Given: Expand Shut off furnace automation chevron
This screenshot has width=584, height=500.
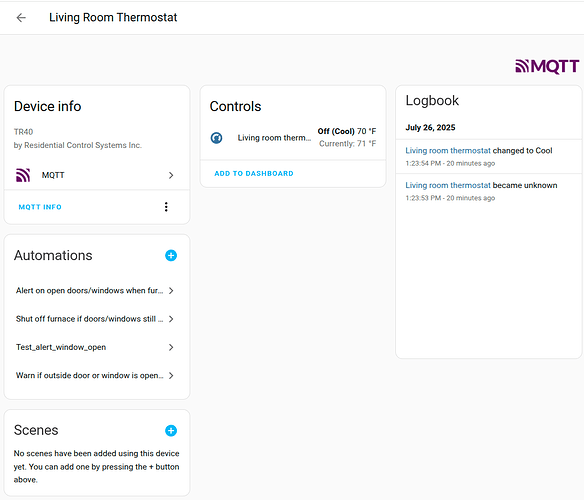Looking at the screenshot, I should click(x=171, y=319).
